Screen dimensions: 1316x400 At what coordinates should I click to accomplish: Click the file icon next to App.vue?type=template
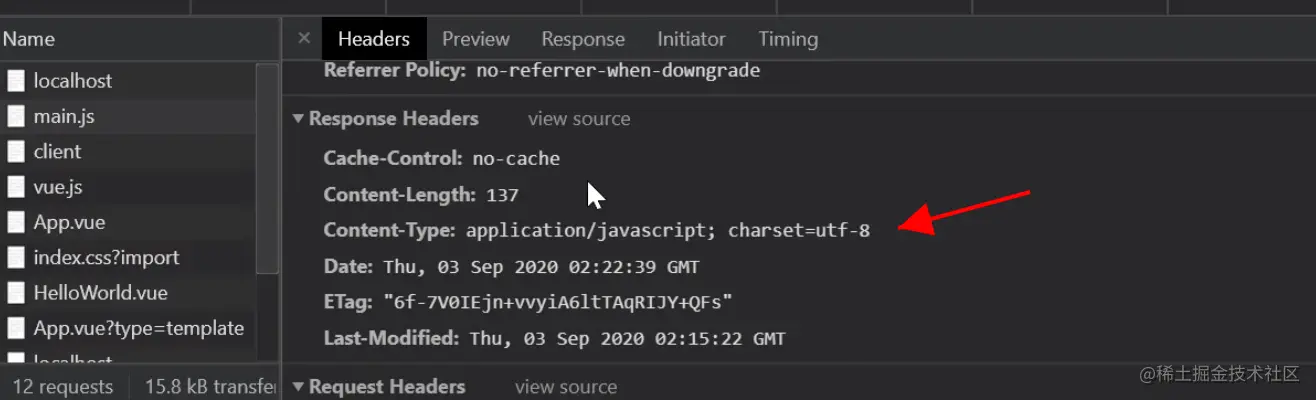pyautogui.click(x=15, y=328)
